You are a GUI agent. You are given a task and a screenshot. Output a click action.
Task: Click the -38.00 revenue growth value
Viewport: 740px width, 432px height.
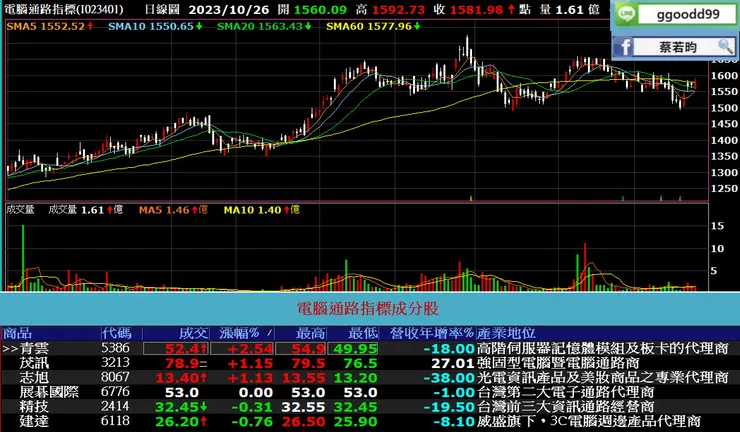(449, 378)
